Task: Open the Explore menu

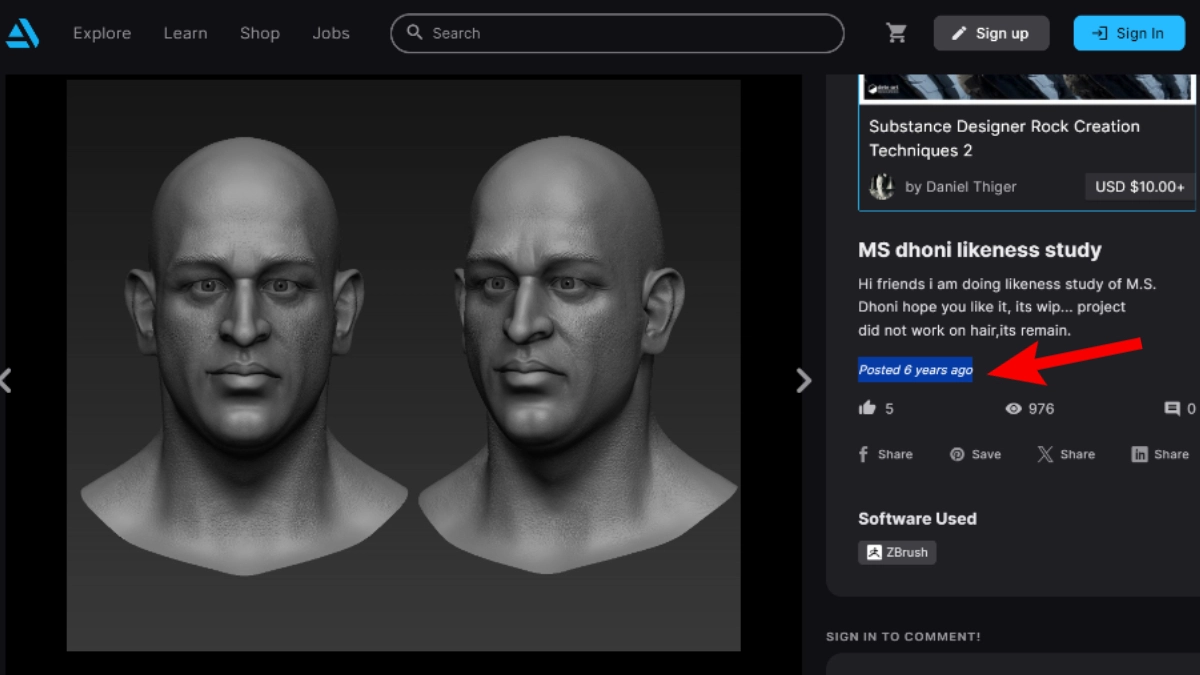Action: tap(102, 33)
